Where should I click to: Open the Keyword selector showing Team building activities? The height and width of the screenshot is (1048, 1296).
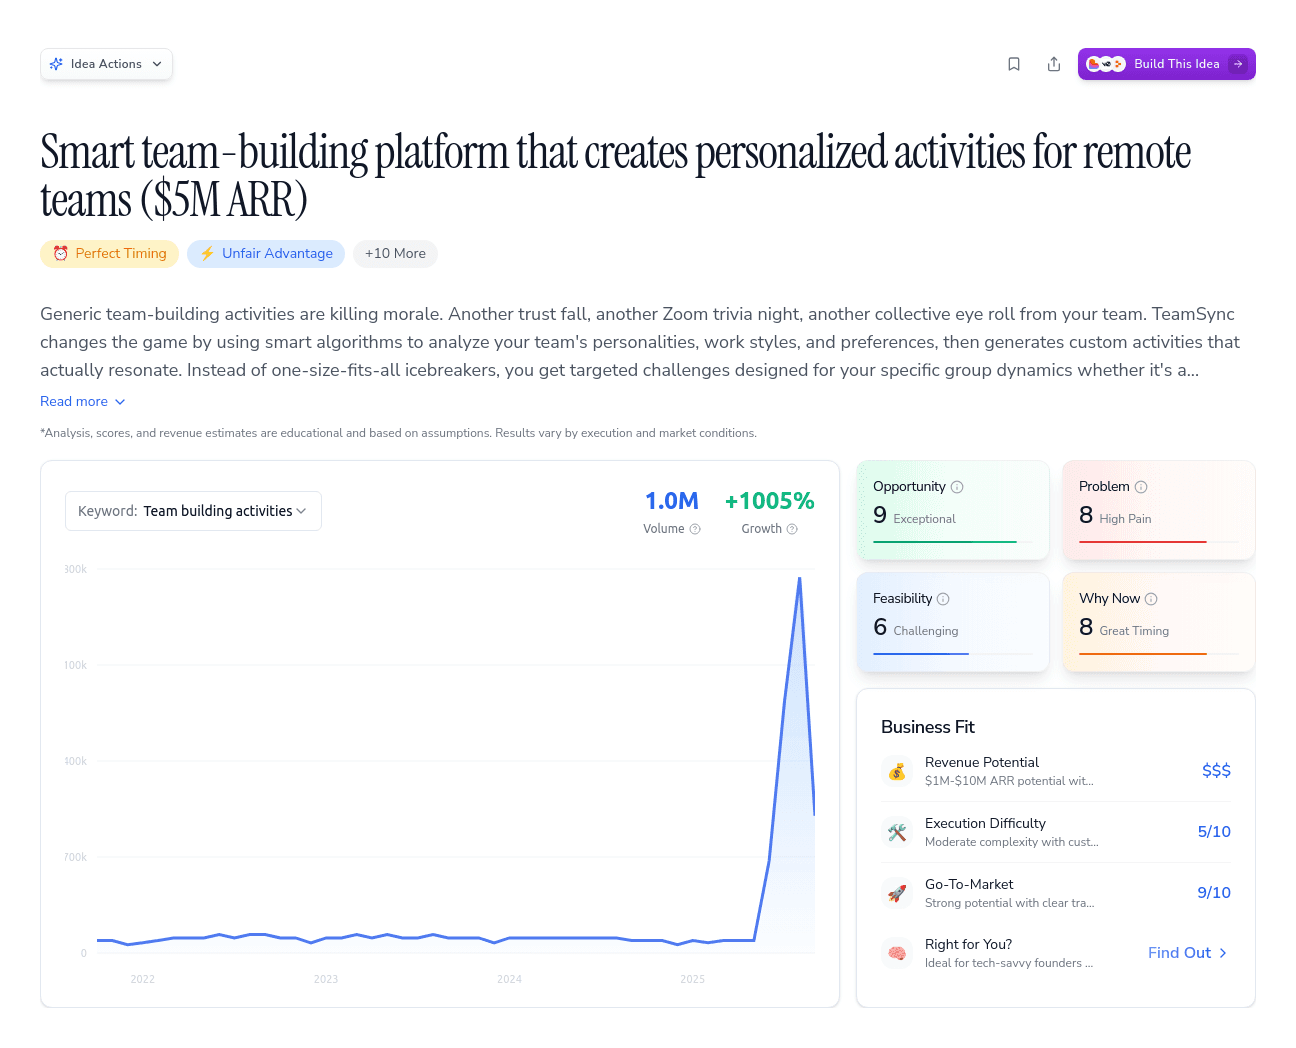tap(193, 511)
